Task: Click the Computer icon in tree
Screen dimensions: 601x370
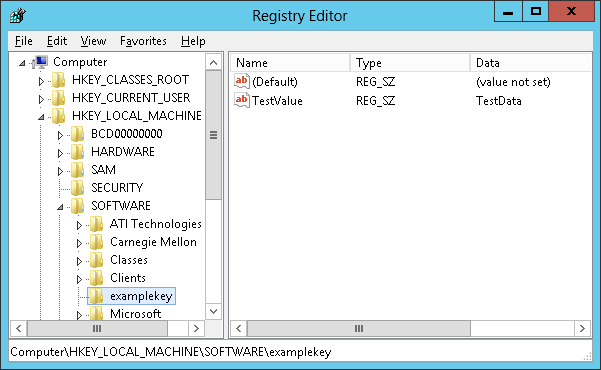Action: pos(40,62)
